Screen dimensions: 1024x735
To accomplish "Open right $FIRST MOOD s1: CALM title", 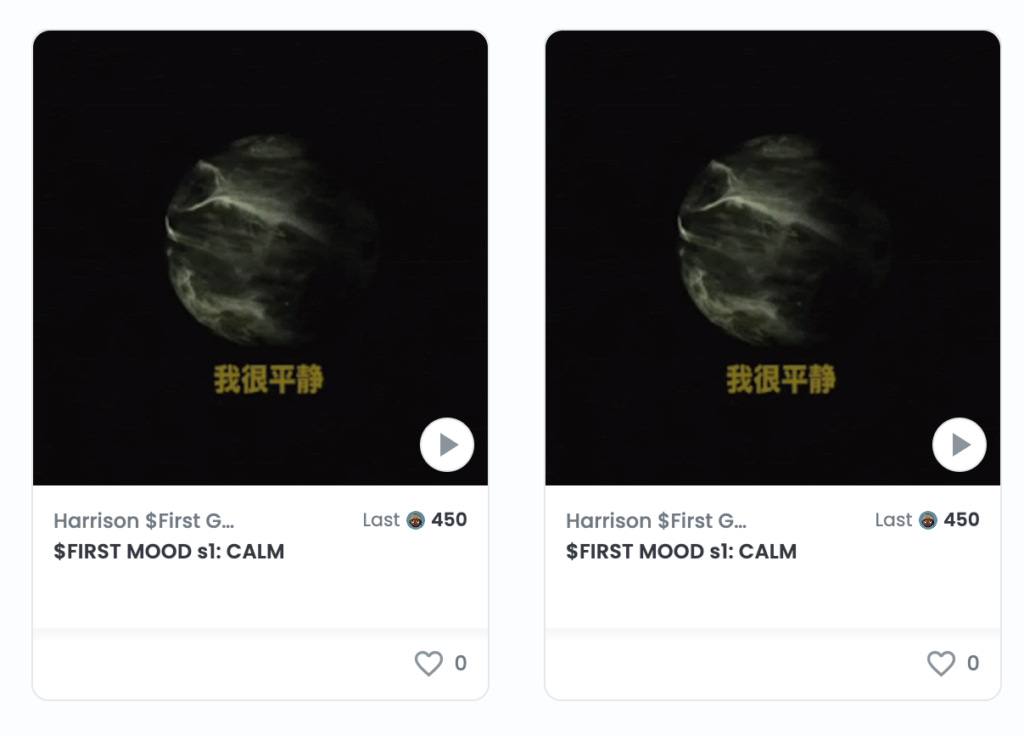I will [681, 551].
